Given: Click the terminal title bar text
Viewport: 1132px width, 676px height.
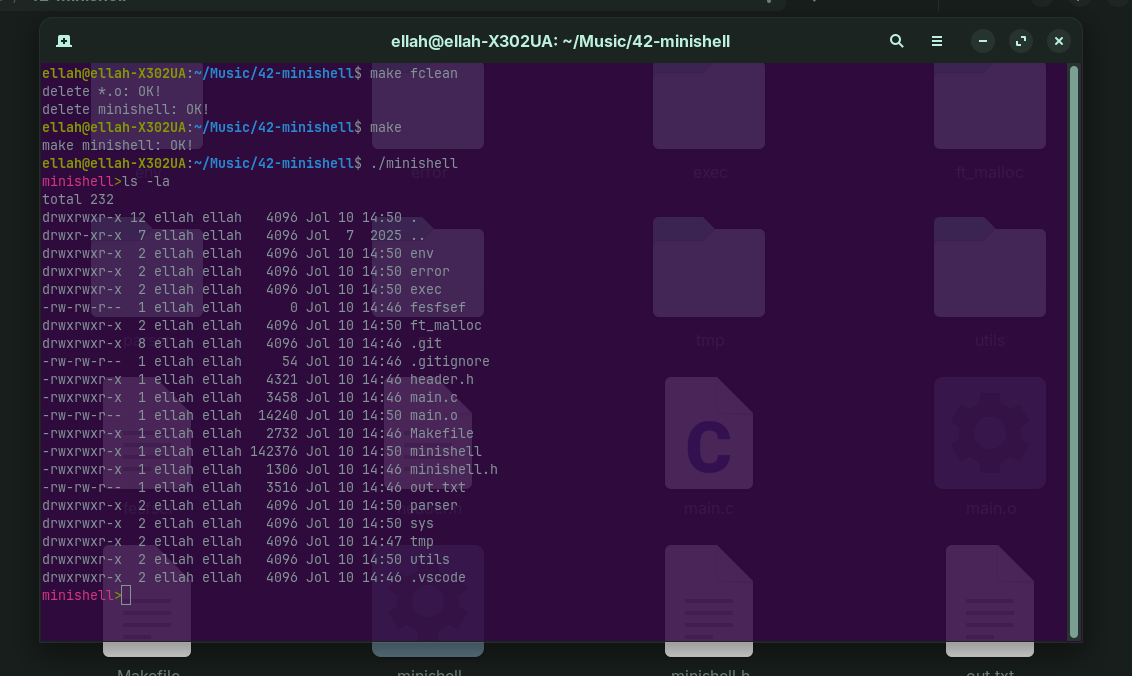Looking at the screenshot, I should [x=560, y=41].
